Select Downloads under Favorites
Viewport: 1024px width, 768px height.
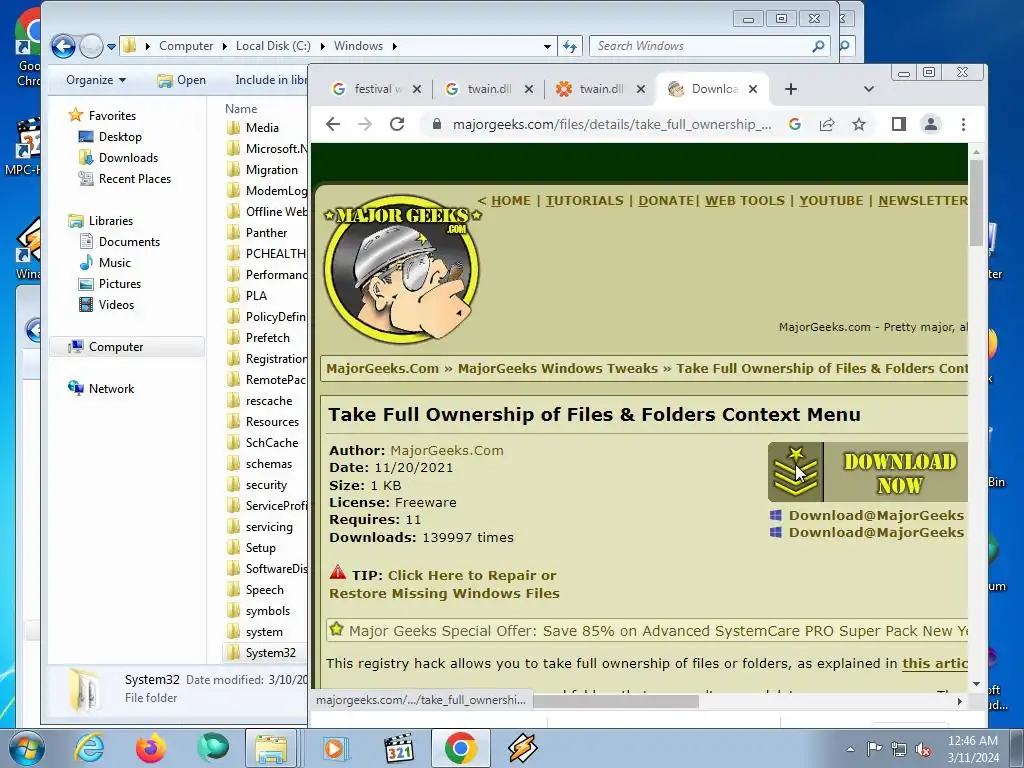(x=128, y=157)
